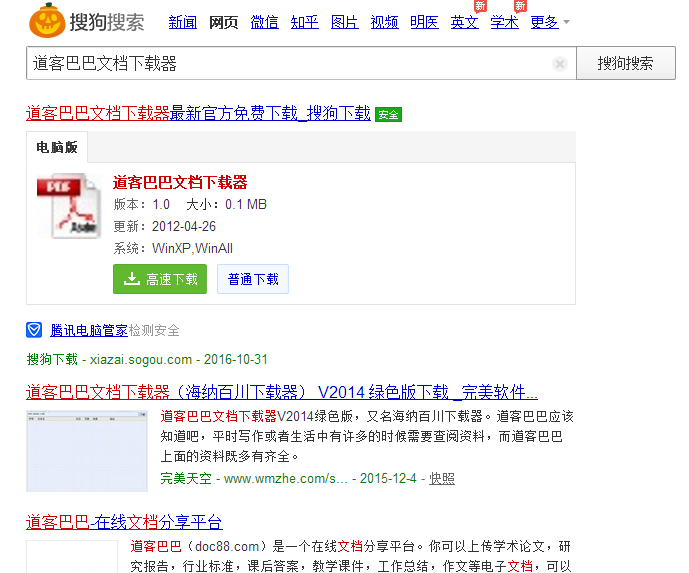Open the 图片 search tab
Image resolution: width=689 pixels, height=573 pixels.
click(x=344, y=22)
